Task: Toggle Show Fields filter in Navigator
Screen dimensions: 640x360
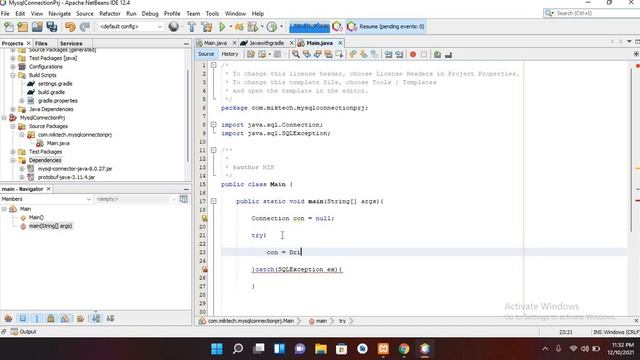Action: (x=22, y=318)
